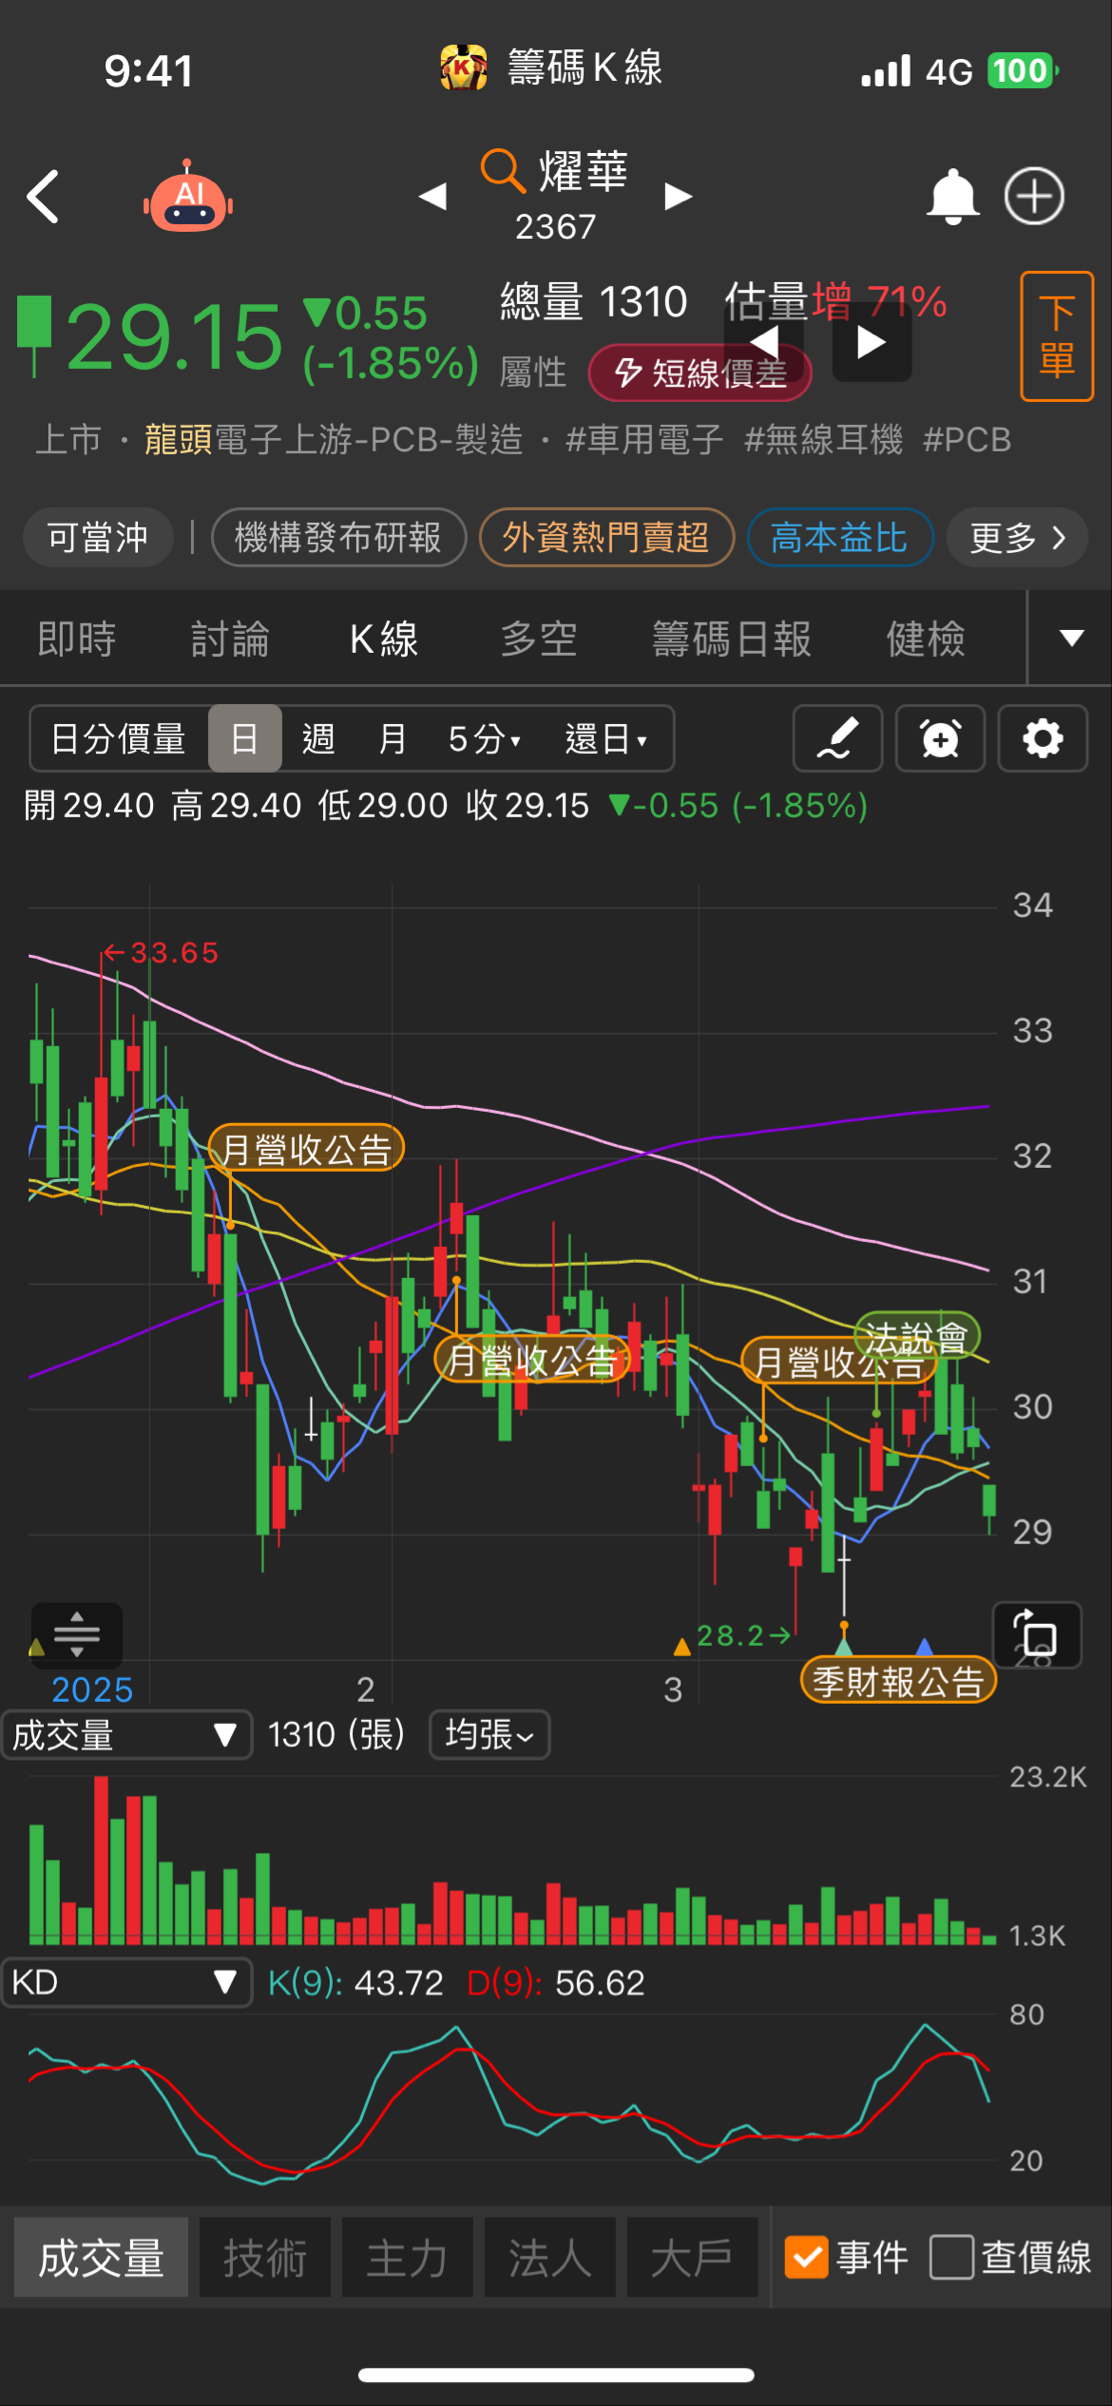1112x2406 pixels.
Task: Open the KD indicator dropdown
Action: [x=126, y=1983]
